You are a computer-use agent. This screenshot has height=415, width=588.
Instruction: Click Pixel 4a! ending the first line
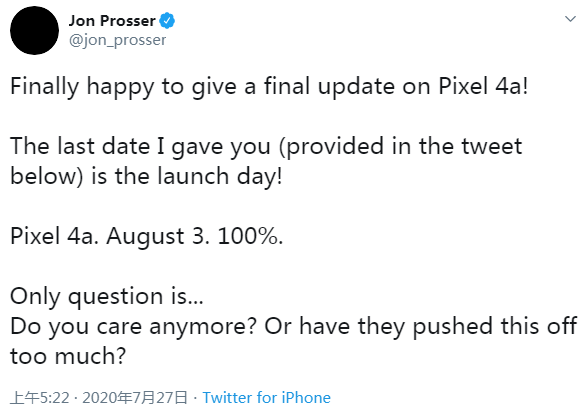point(483,86)
